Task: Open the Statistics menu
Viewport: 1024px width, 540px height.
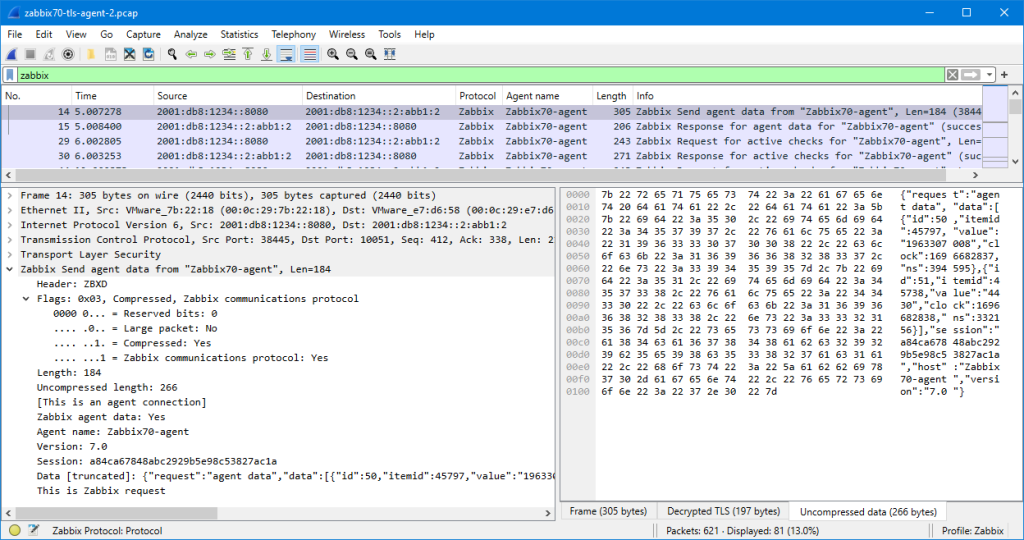Action: [239, 35]
